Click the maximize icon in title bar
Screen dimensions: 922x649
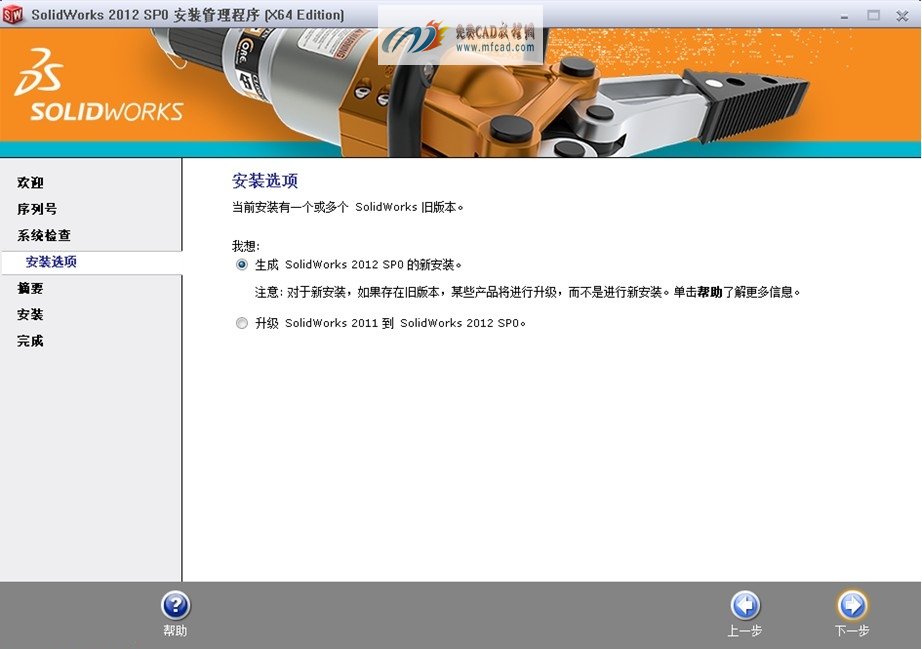(x=872, y=15)
